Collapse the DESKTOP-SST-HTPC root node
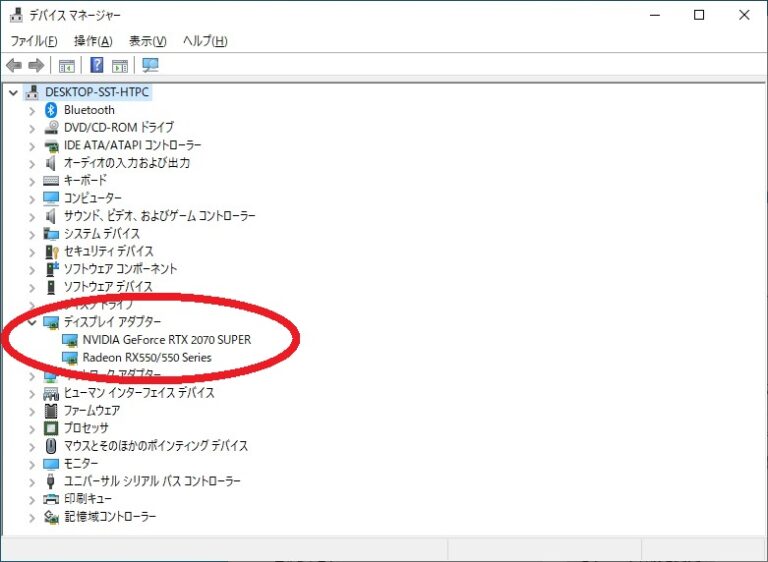 tap(12, 92)
